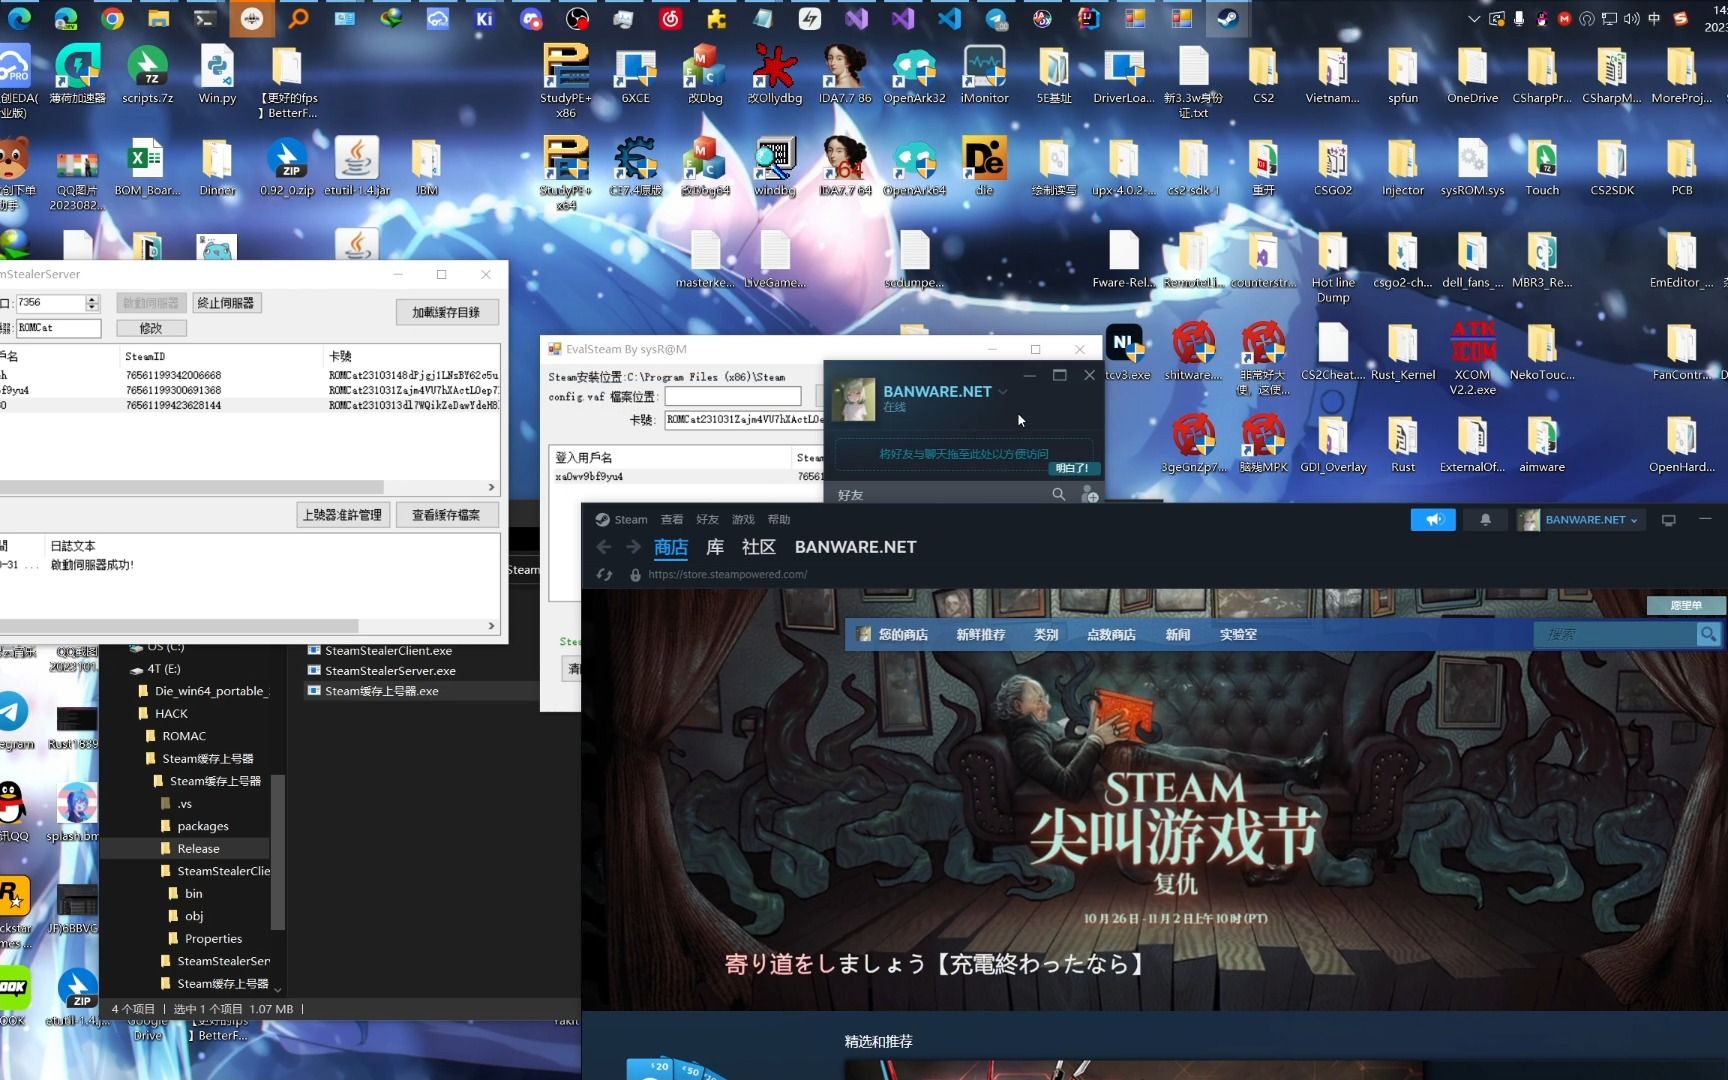Image resolution: width=1728 pixels, height=1080 pixels.
Task: Click the config.vdf path input field
Action: [x=733, y=396]
